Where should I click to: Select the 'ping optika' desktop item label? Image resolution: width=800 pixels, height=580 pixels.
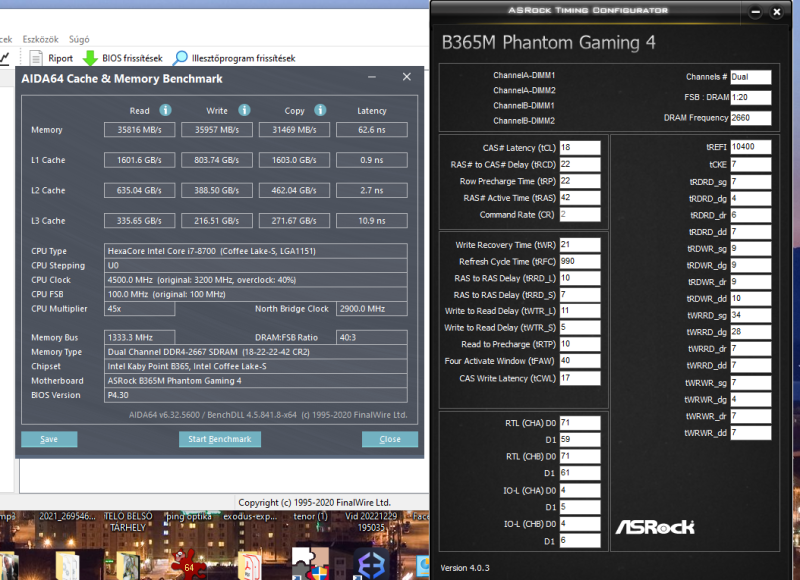tap(189, 516)
